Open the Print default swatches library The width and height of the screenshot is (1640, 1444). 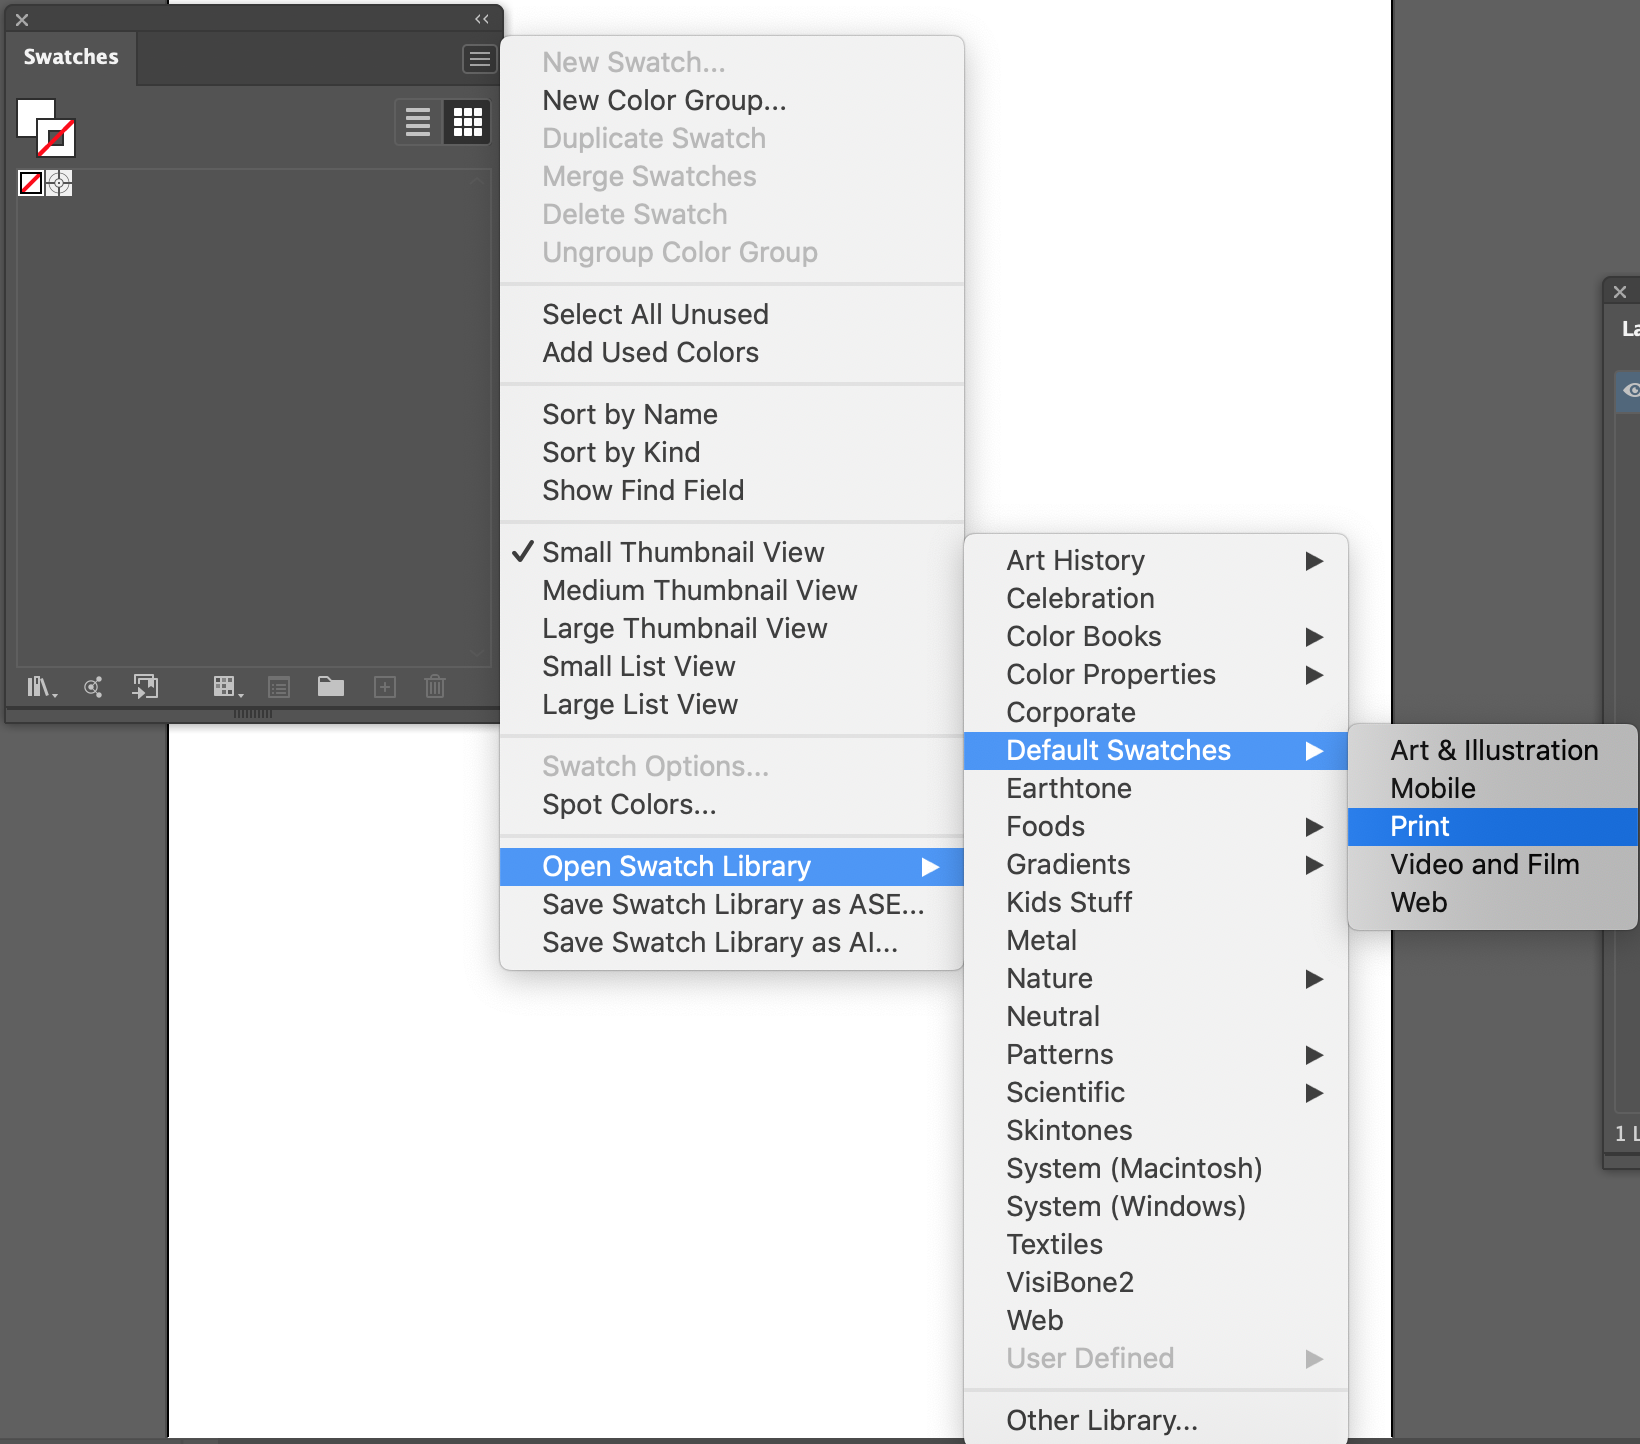[x=1493, y=826]
